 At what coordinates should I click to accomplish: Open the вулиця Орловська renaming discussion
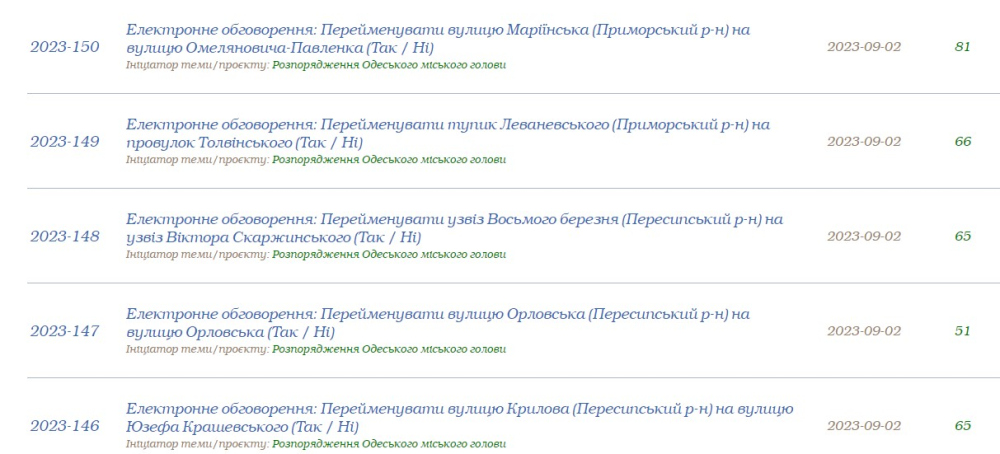click(437, 314)
